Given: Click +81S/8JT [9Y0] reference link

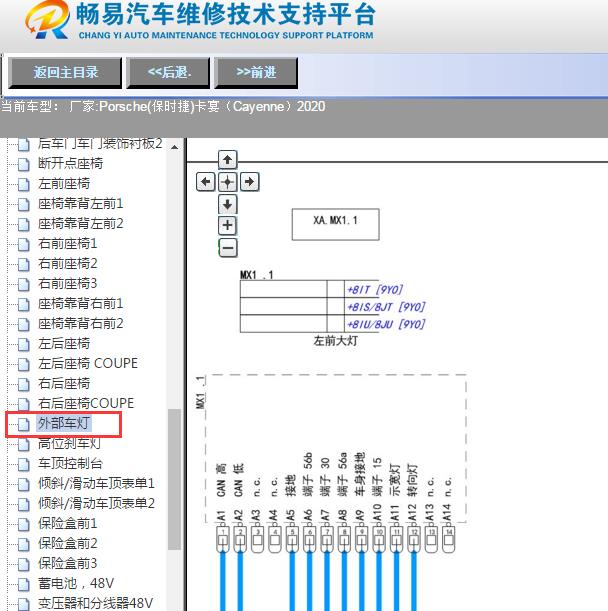Looking at the screenshot, I should pyautogui.click(x=386, y=307).
